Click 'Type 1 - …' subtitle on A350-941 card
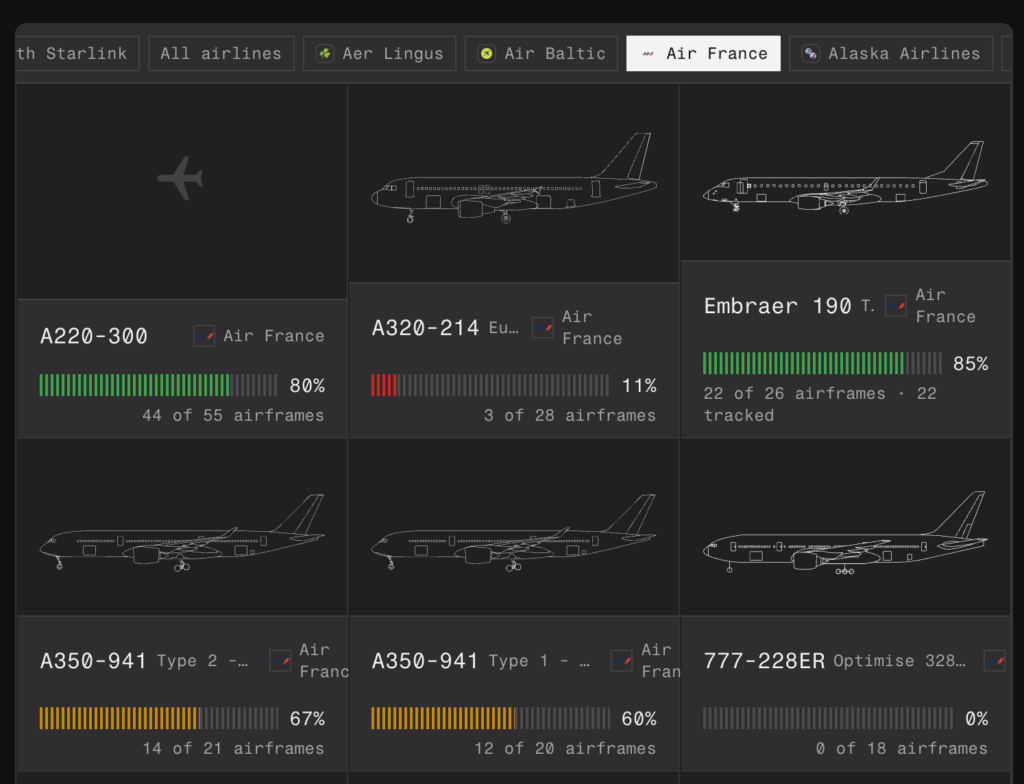The width and height of the screenshot is (1024, 784). (539, 661)
